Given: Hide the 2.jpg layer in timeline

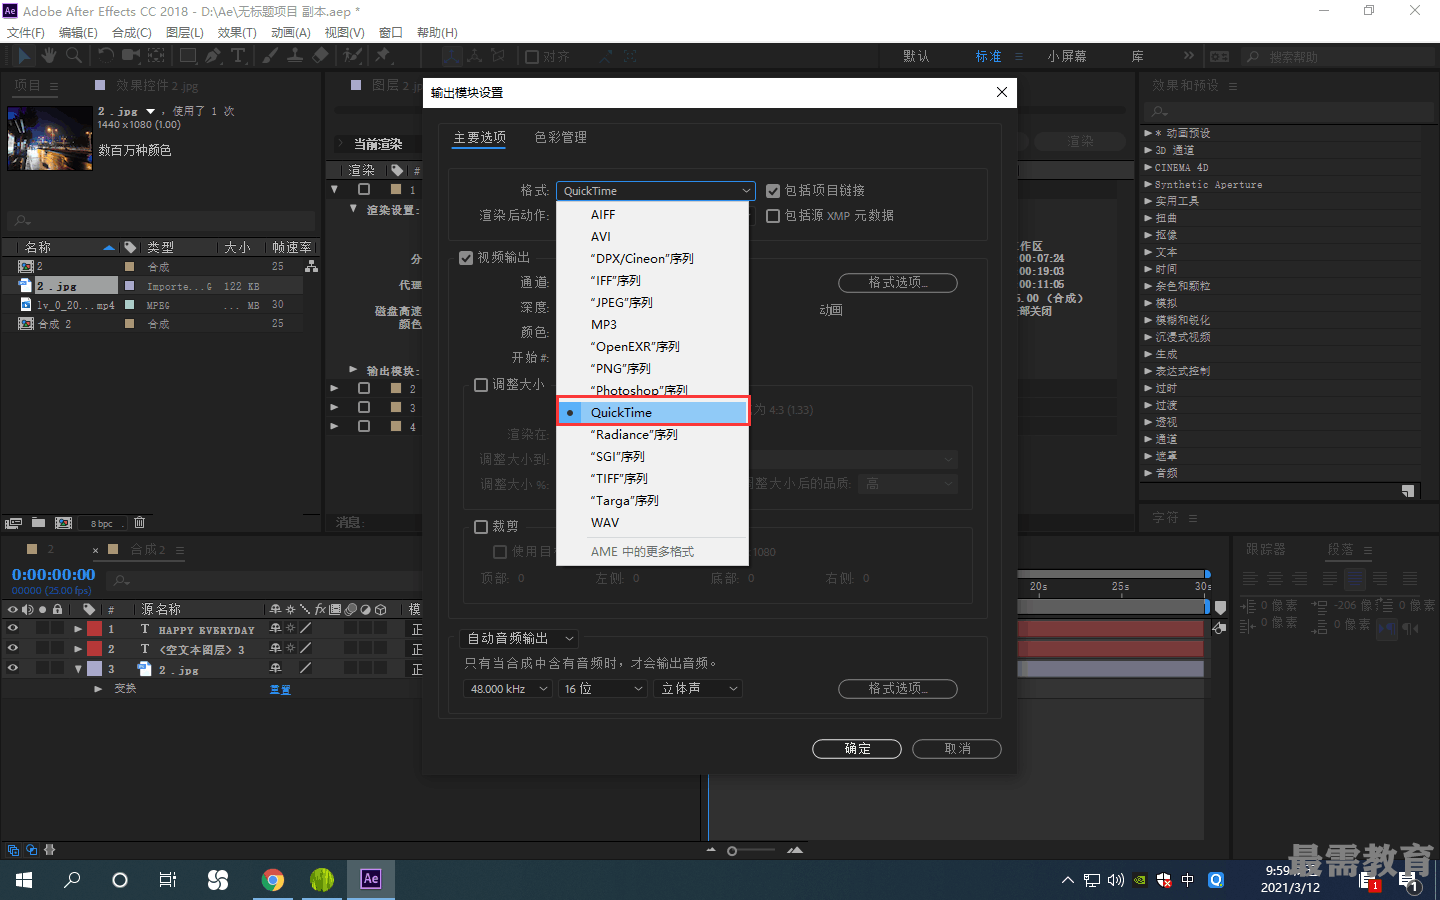Looking at the screenshot, I should click(13, 668).
